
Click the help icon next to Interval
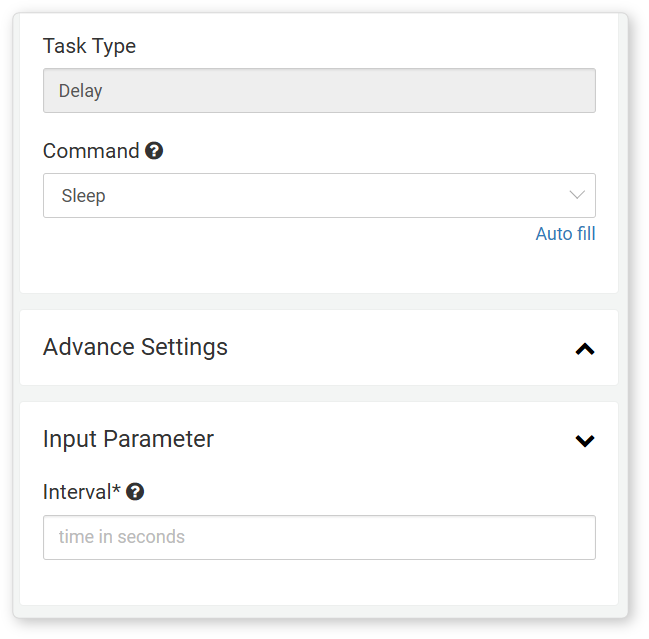[135, 492]
